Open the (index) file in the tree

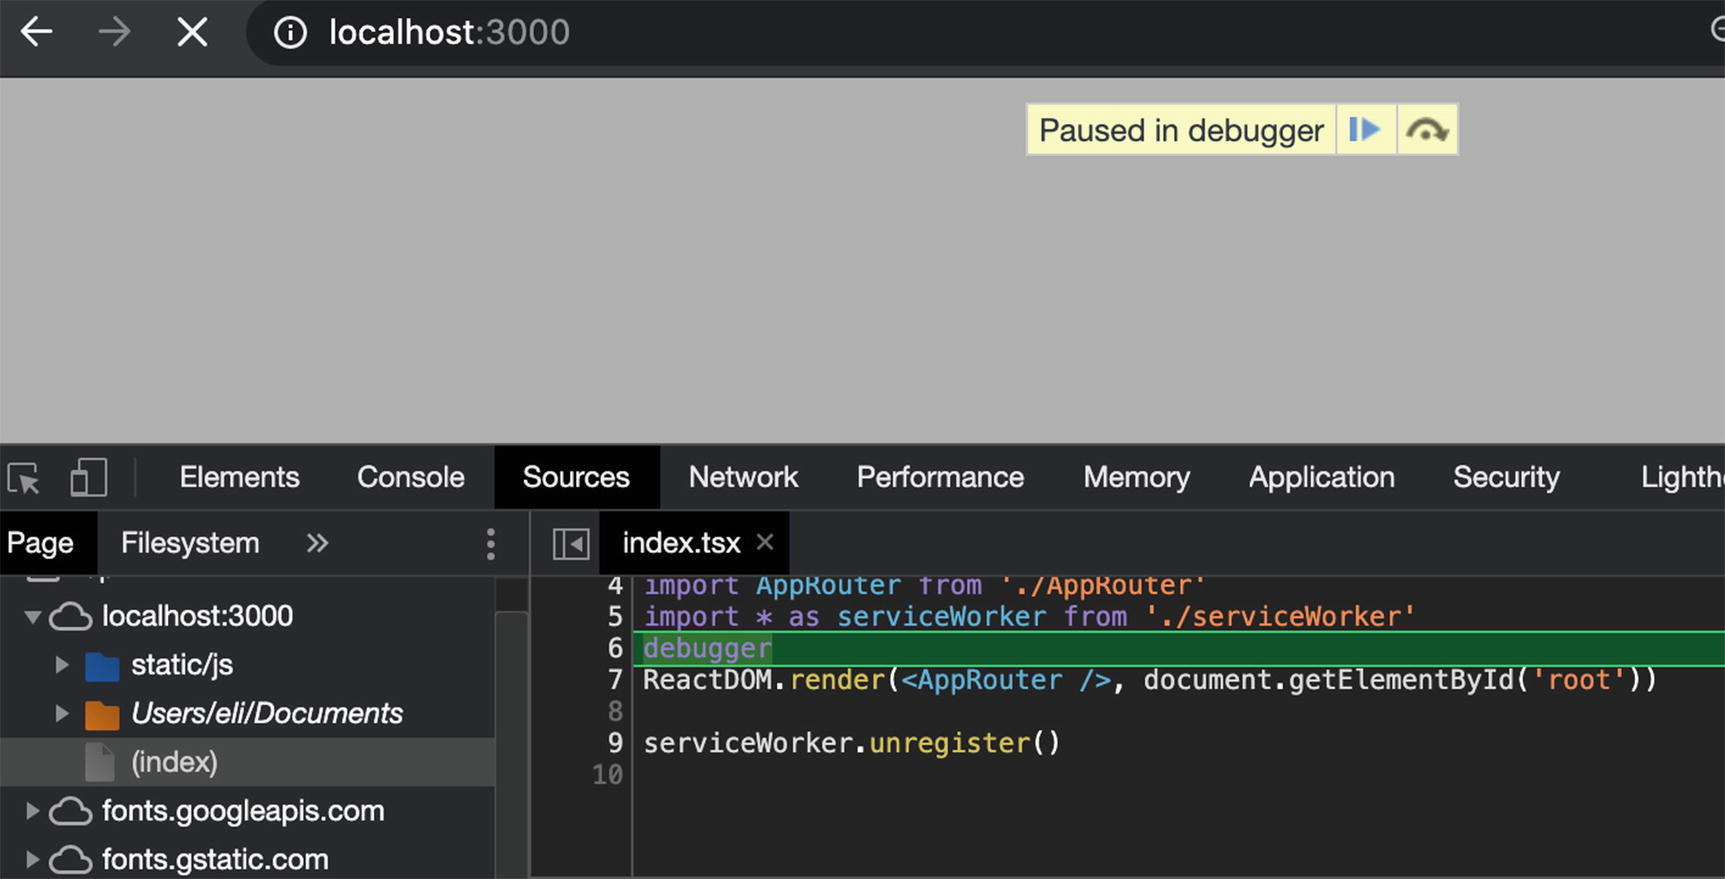pos(174,762)
